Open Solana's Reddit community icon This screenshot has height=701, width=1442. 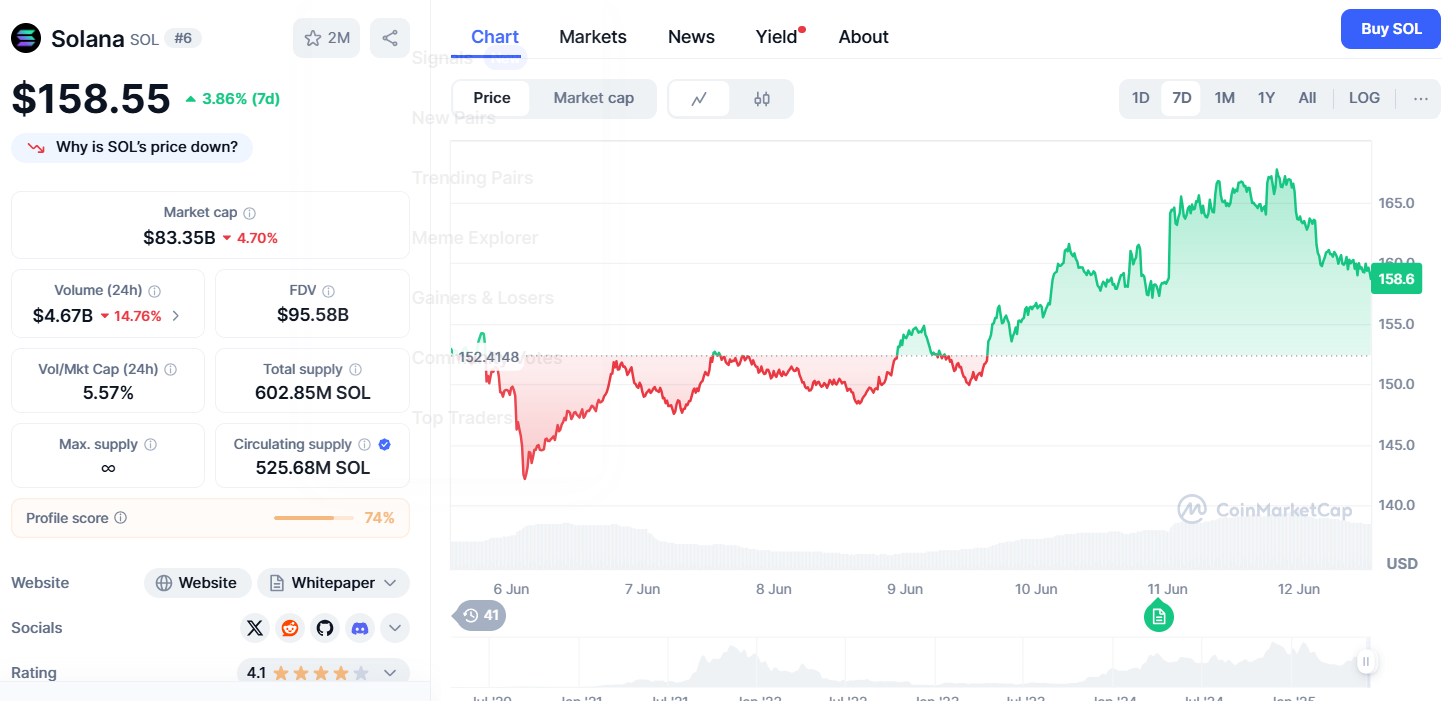290,628
